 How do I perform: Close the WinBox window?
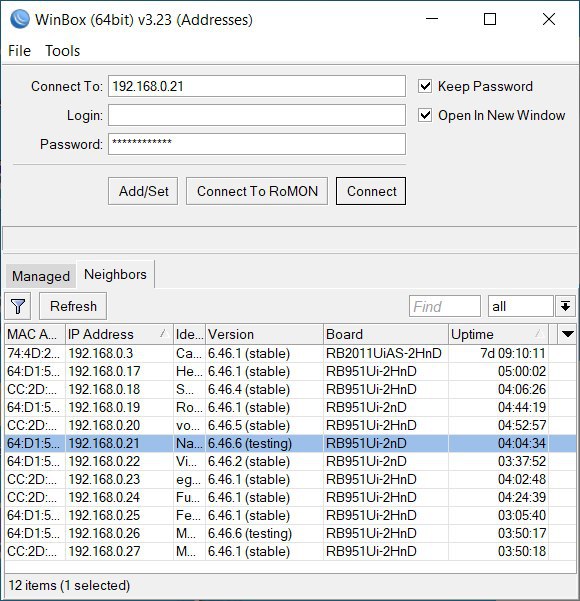click(549, 19)
